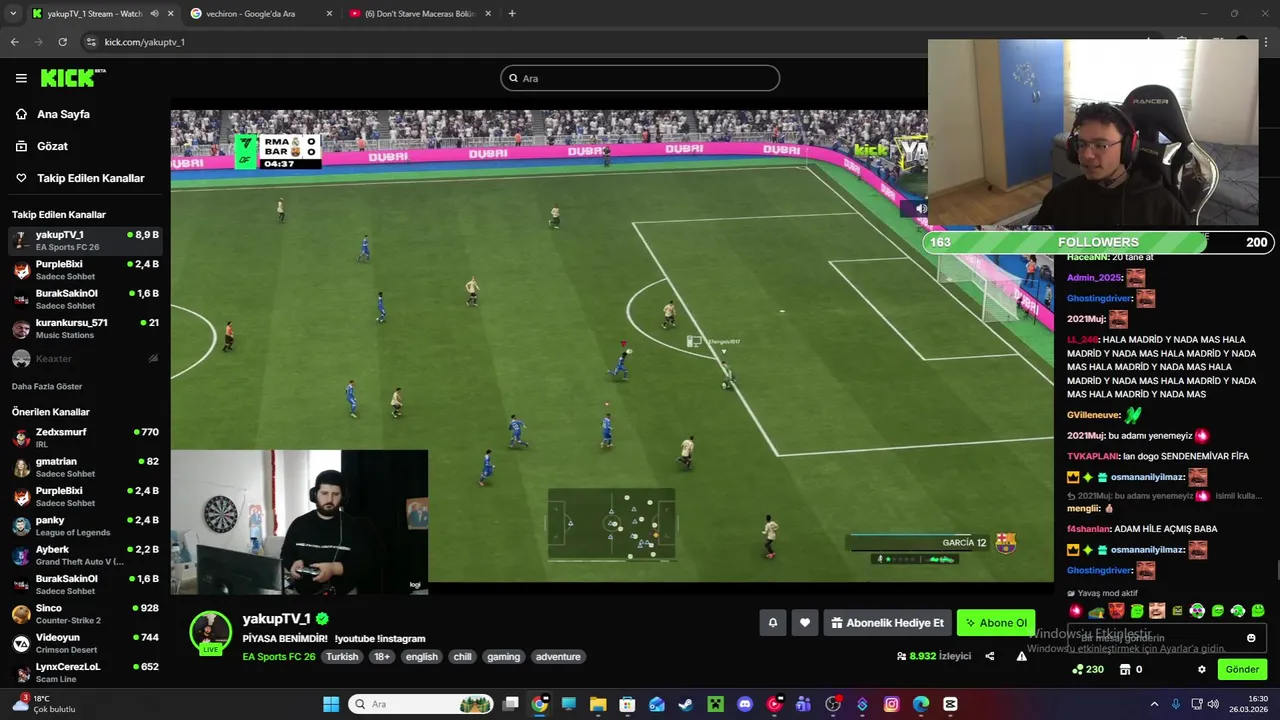Click the green Abone Ol button
This screenshot has width=1280, height=720.
[x=995, y=623]
